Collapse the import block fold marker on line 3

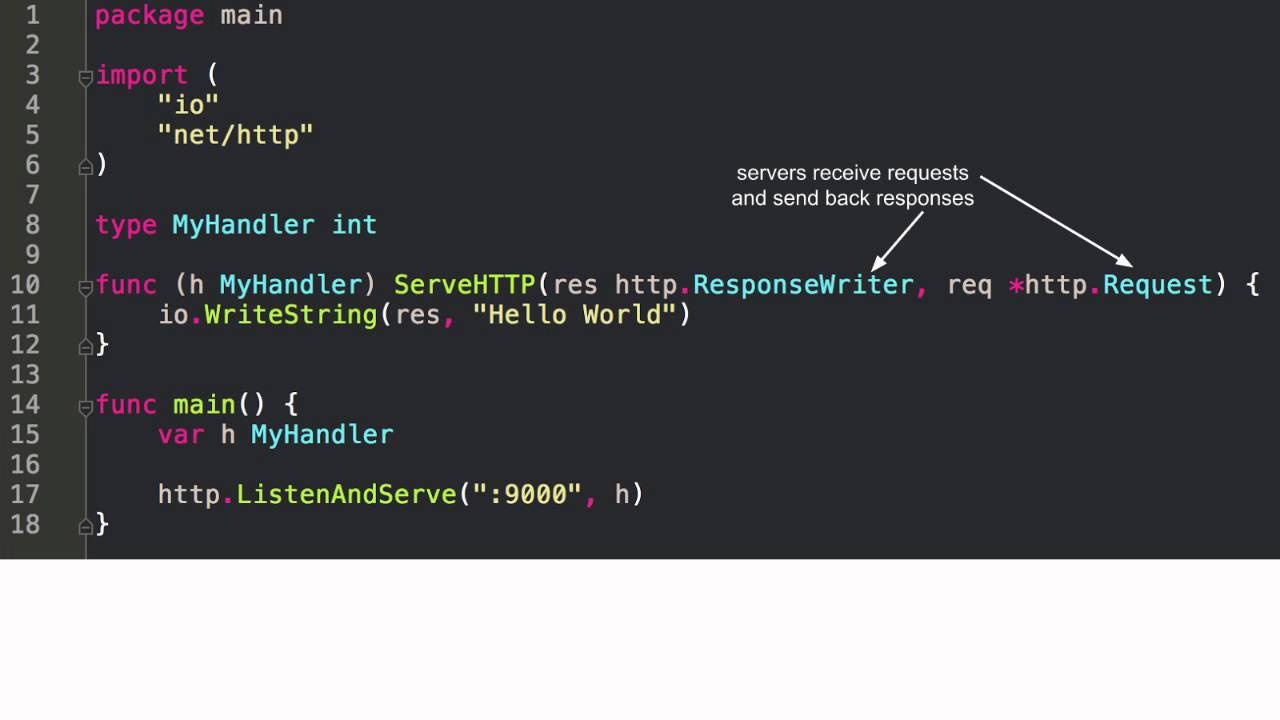click(x=86, y=78)
